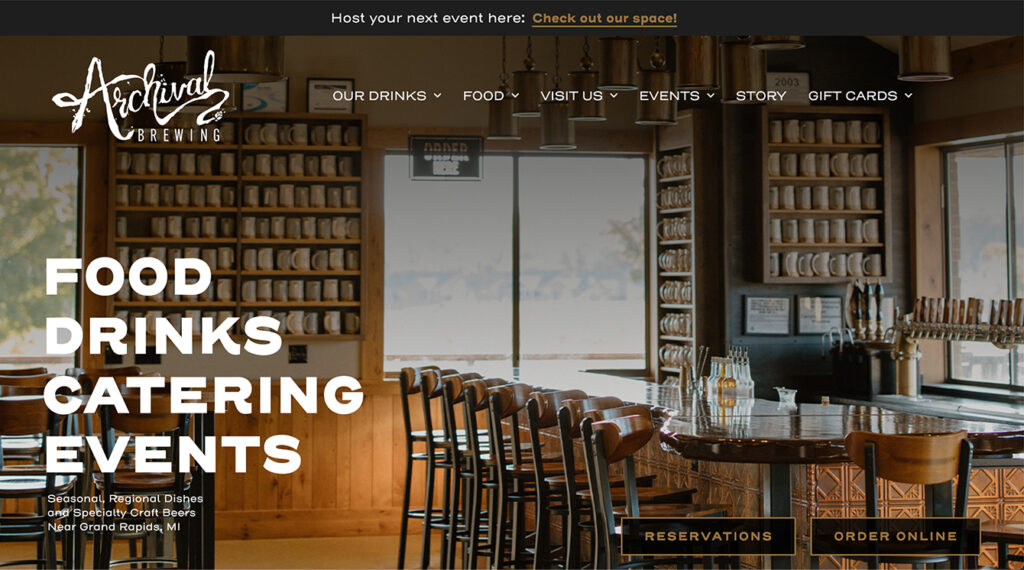Open the Gift Cards menu item
The image size is (1024, 570).
click(853, 96)
